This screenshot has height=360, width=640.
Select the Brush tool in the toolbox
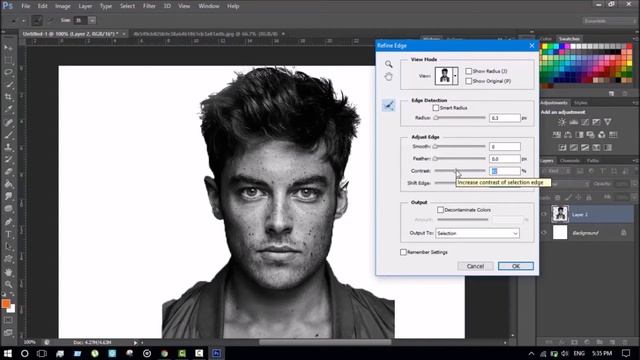(8, 135)
